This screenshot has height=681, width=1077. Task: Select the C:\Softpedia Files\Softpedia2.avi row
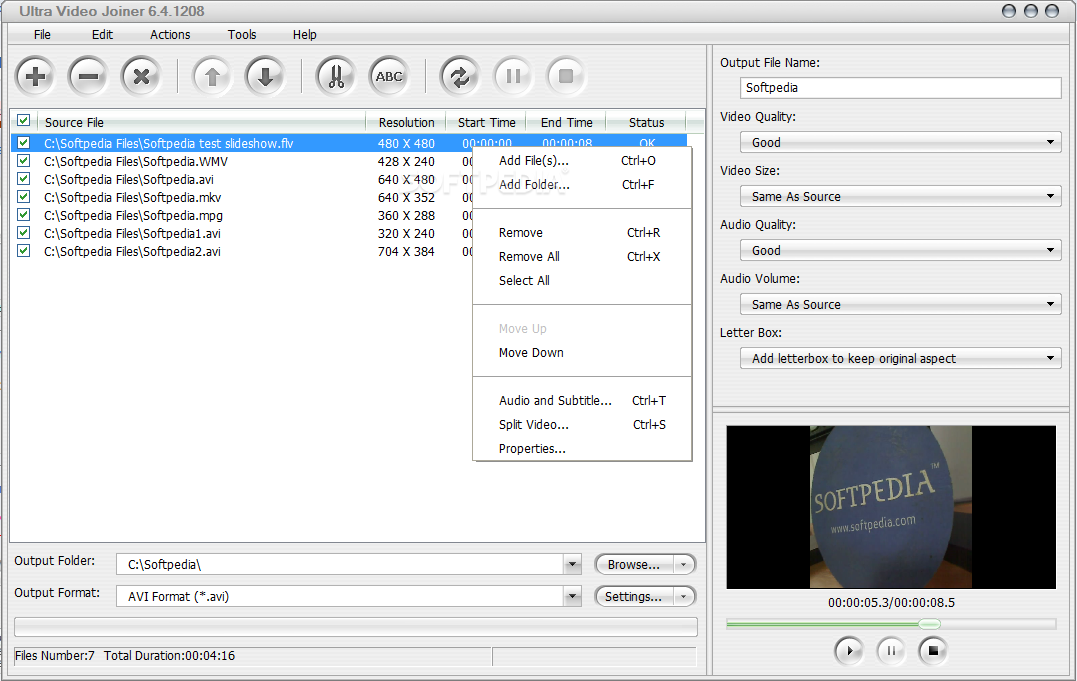pos(242,252)
